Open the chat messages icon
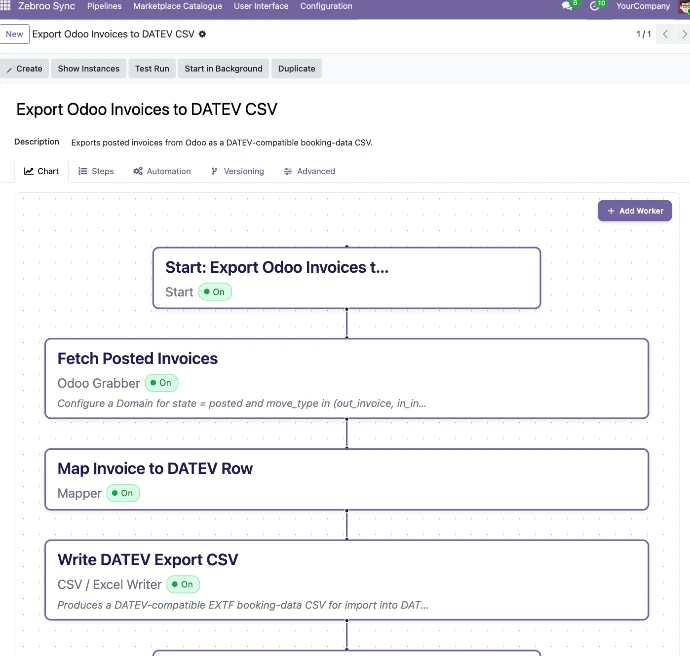 567,6
